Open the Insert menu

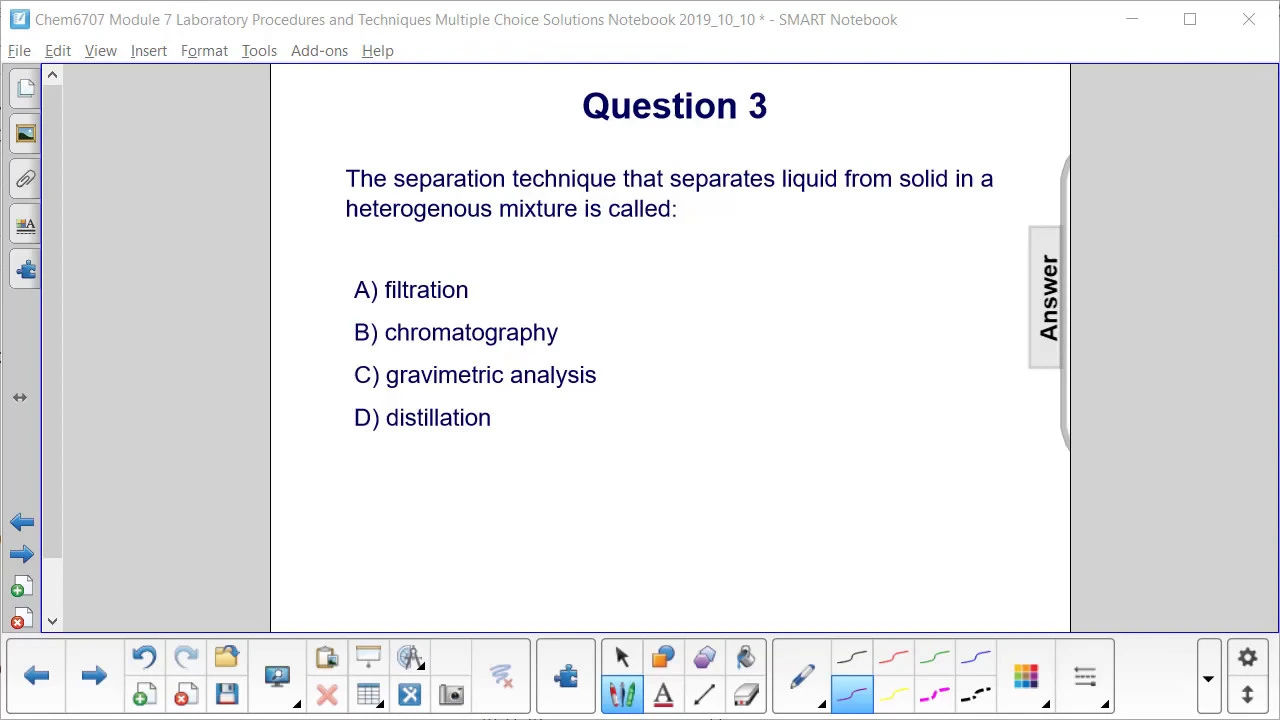(149, 50)
